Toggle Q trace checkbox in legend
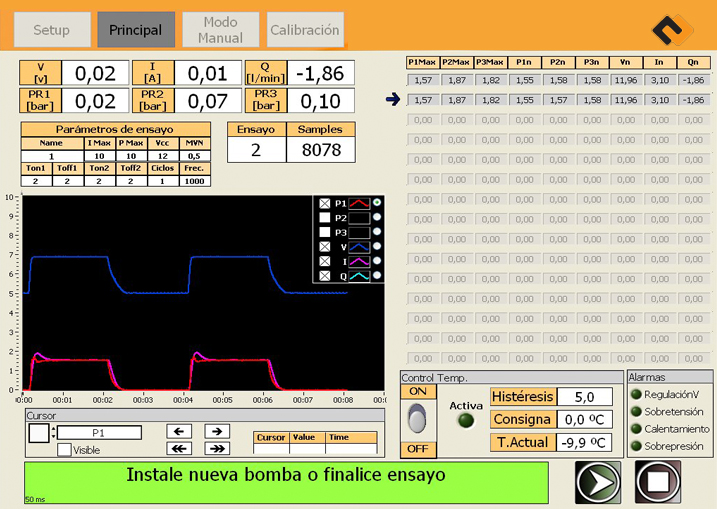This screenshot has height=509, width=717. pos(325,276)
